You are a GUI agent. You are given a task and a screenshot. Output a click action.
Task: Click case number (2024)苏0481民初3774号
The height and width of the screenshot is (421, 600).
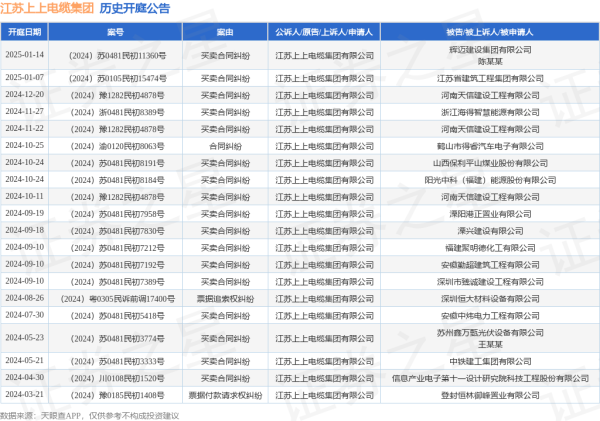(117, 339)
